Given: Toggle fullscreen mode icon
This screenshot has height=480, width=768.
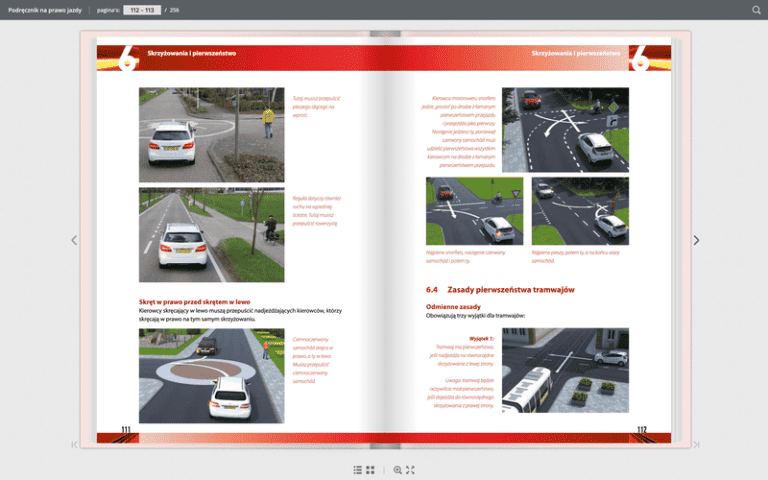Looking at the screenshot, I should [x=410, y=469].
